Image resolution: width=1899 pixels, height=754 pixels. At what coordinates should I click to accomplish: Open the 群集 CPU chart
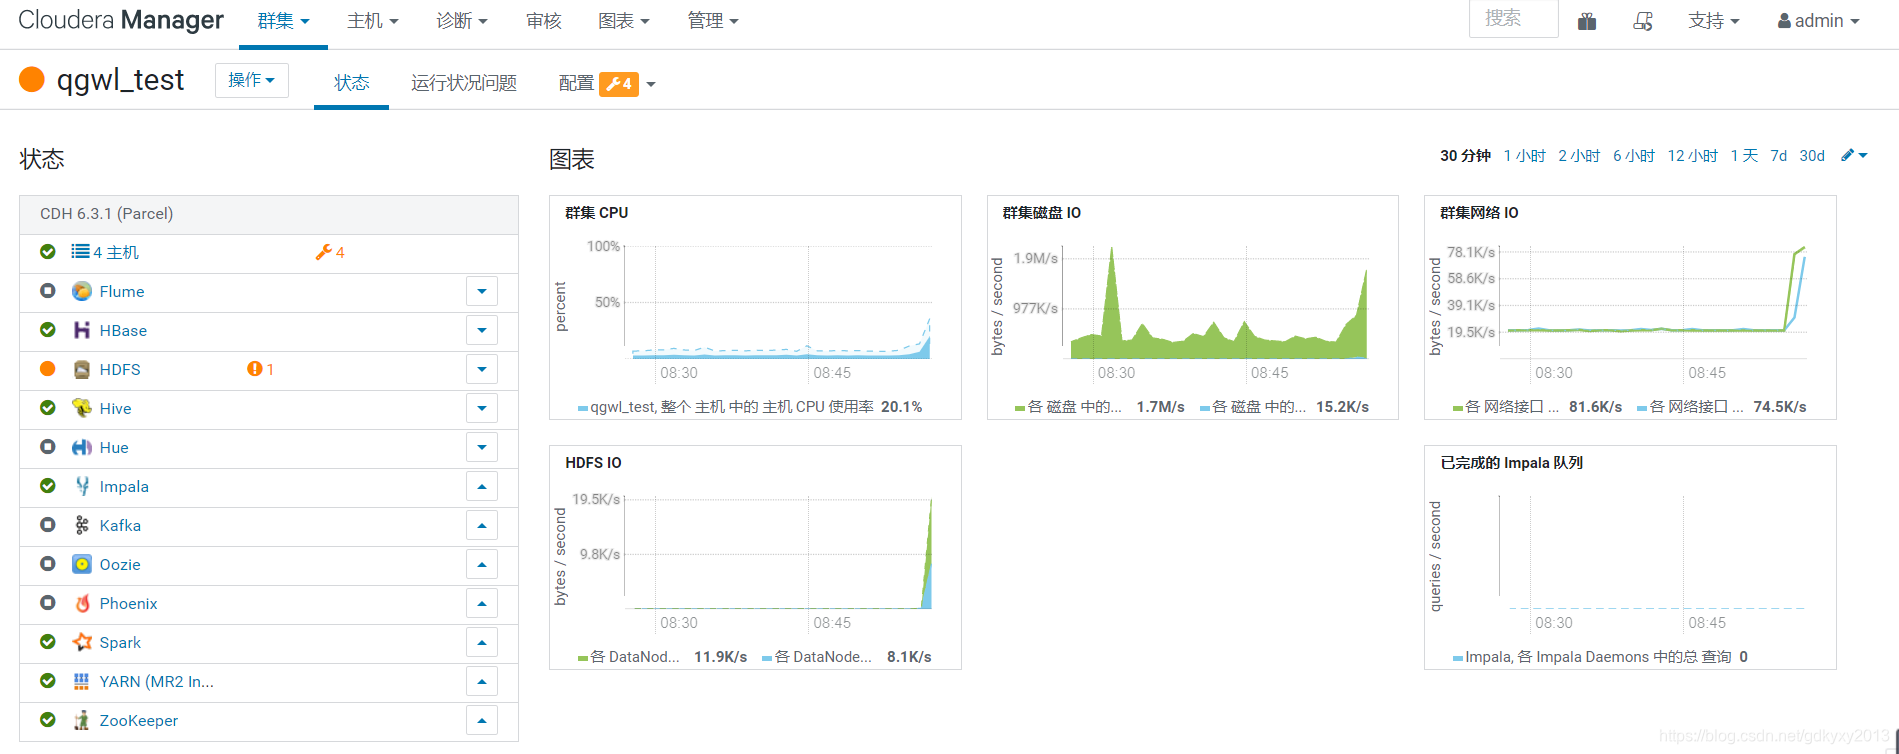(x=755, y=307)
